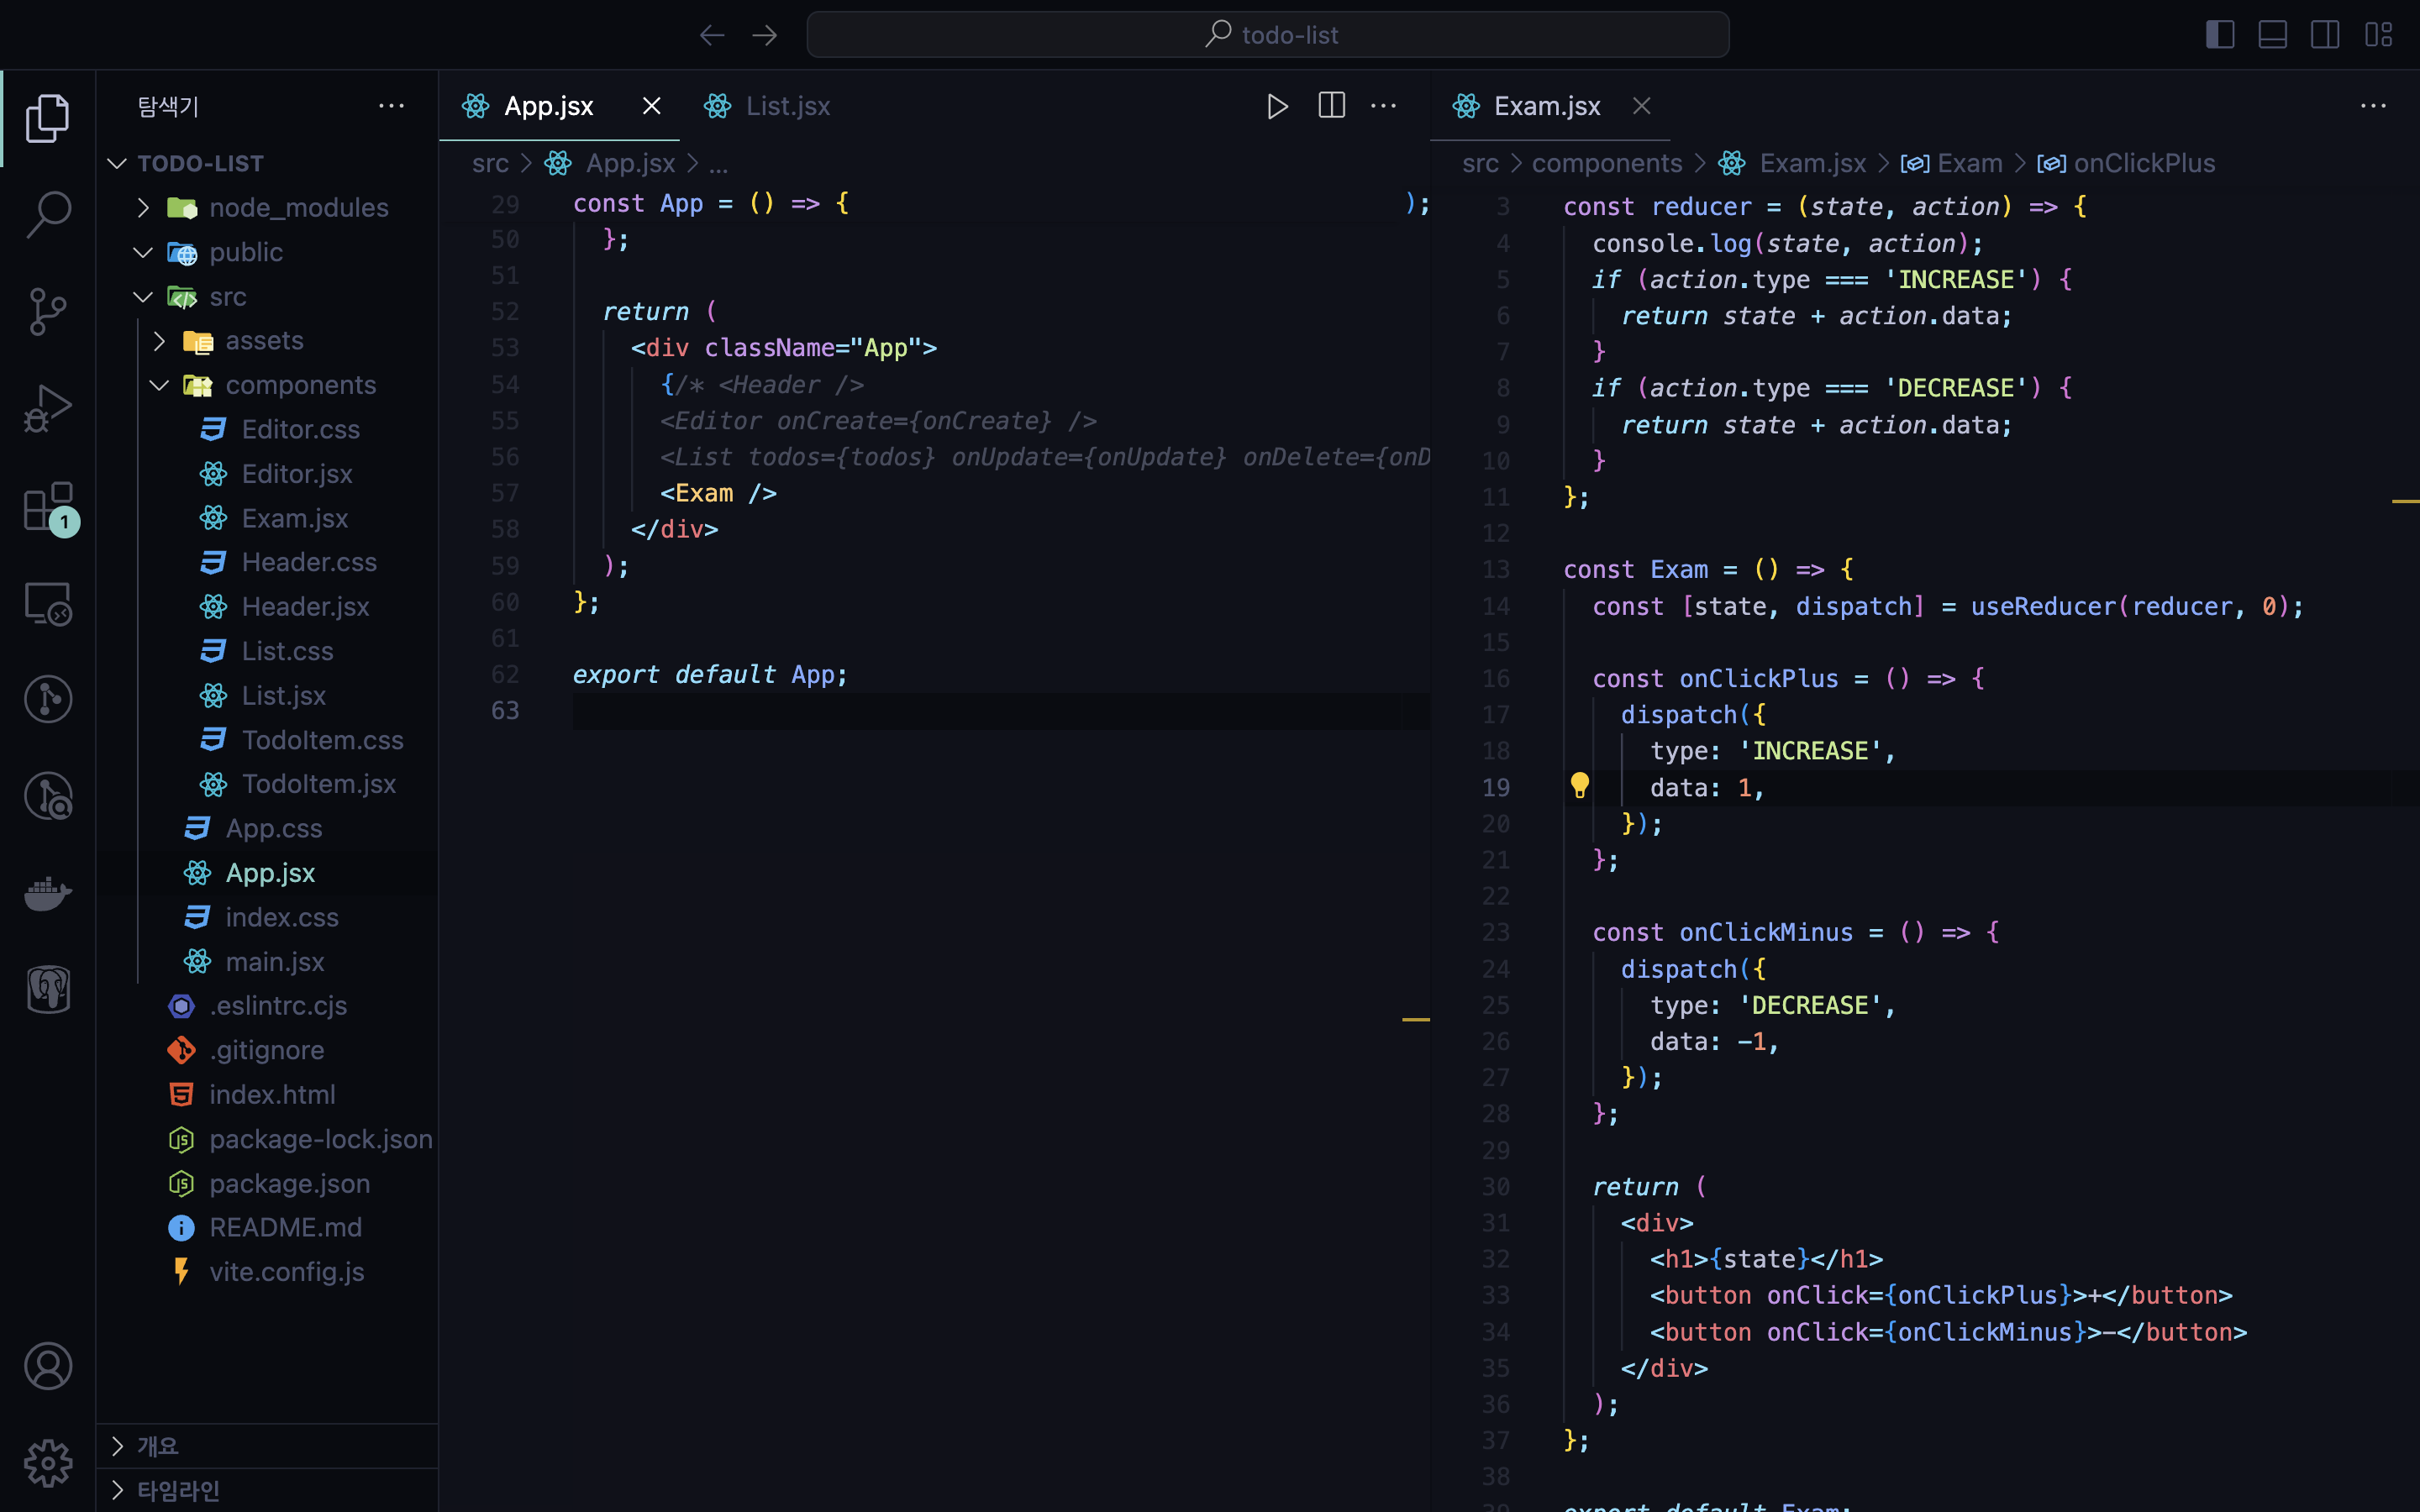Expand the 타임라인 section
2420x1512 pixels.
click(178, 1490)
